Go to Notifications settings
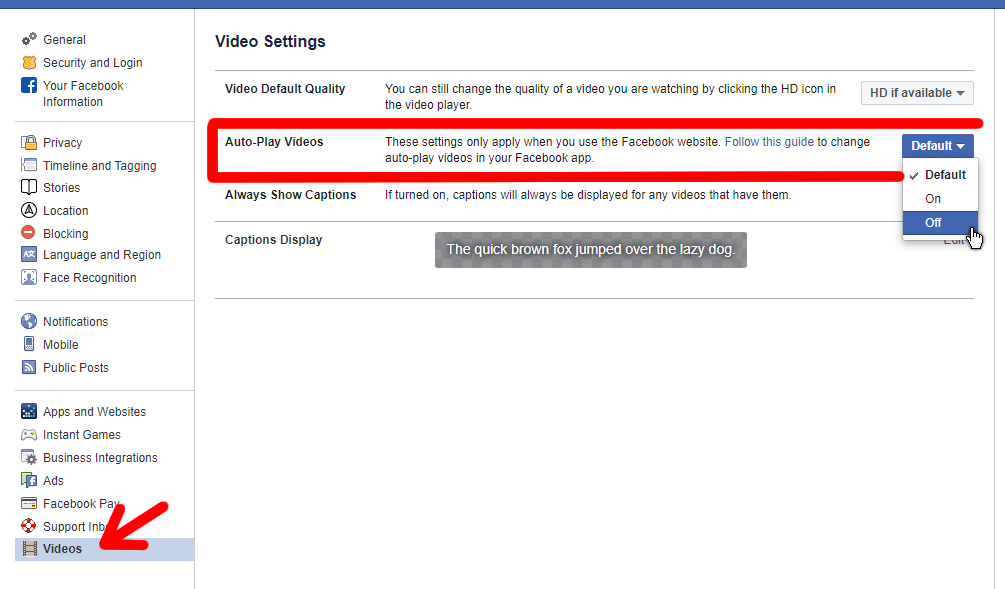 point(76,322)
